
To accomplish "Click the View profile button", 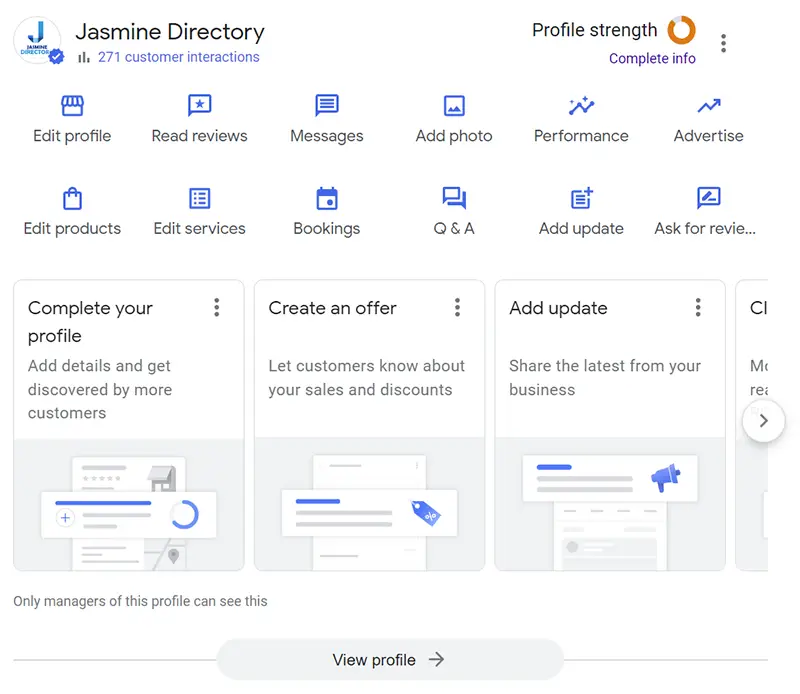I will pyautogui.click(x=390, y=660).
